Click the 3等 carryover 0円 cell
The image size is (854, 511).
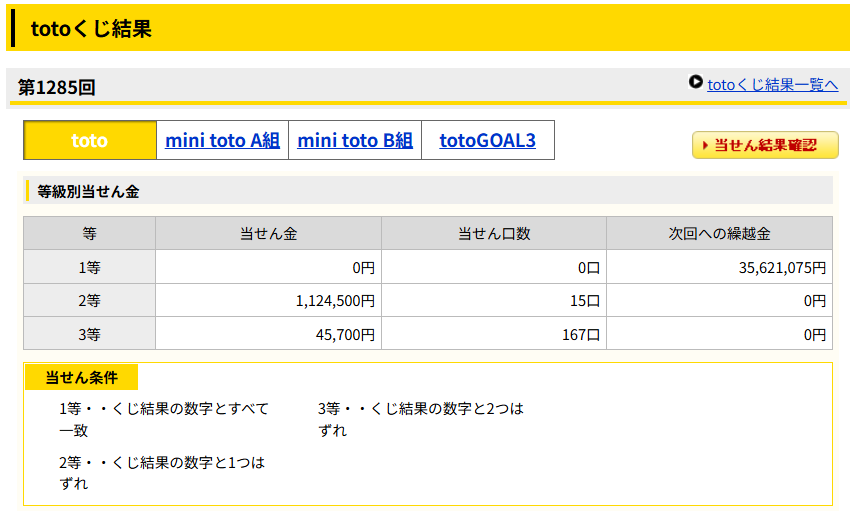click(x=719, y=334)
